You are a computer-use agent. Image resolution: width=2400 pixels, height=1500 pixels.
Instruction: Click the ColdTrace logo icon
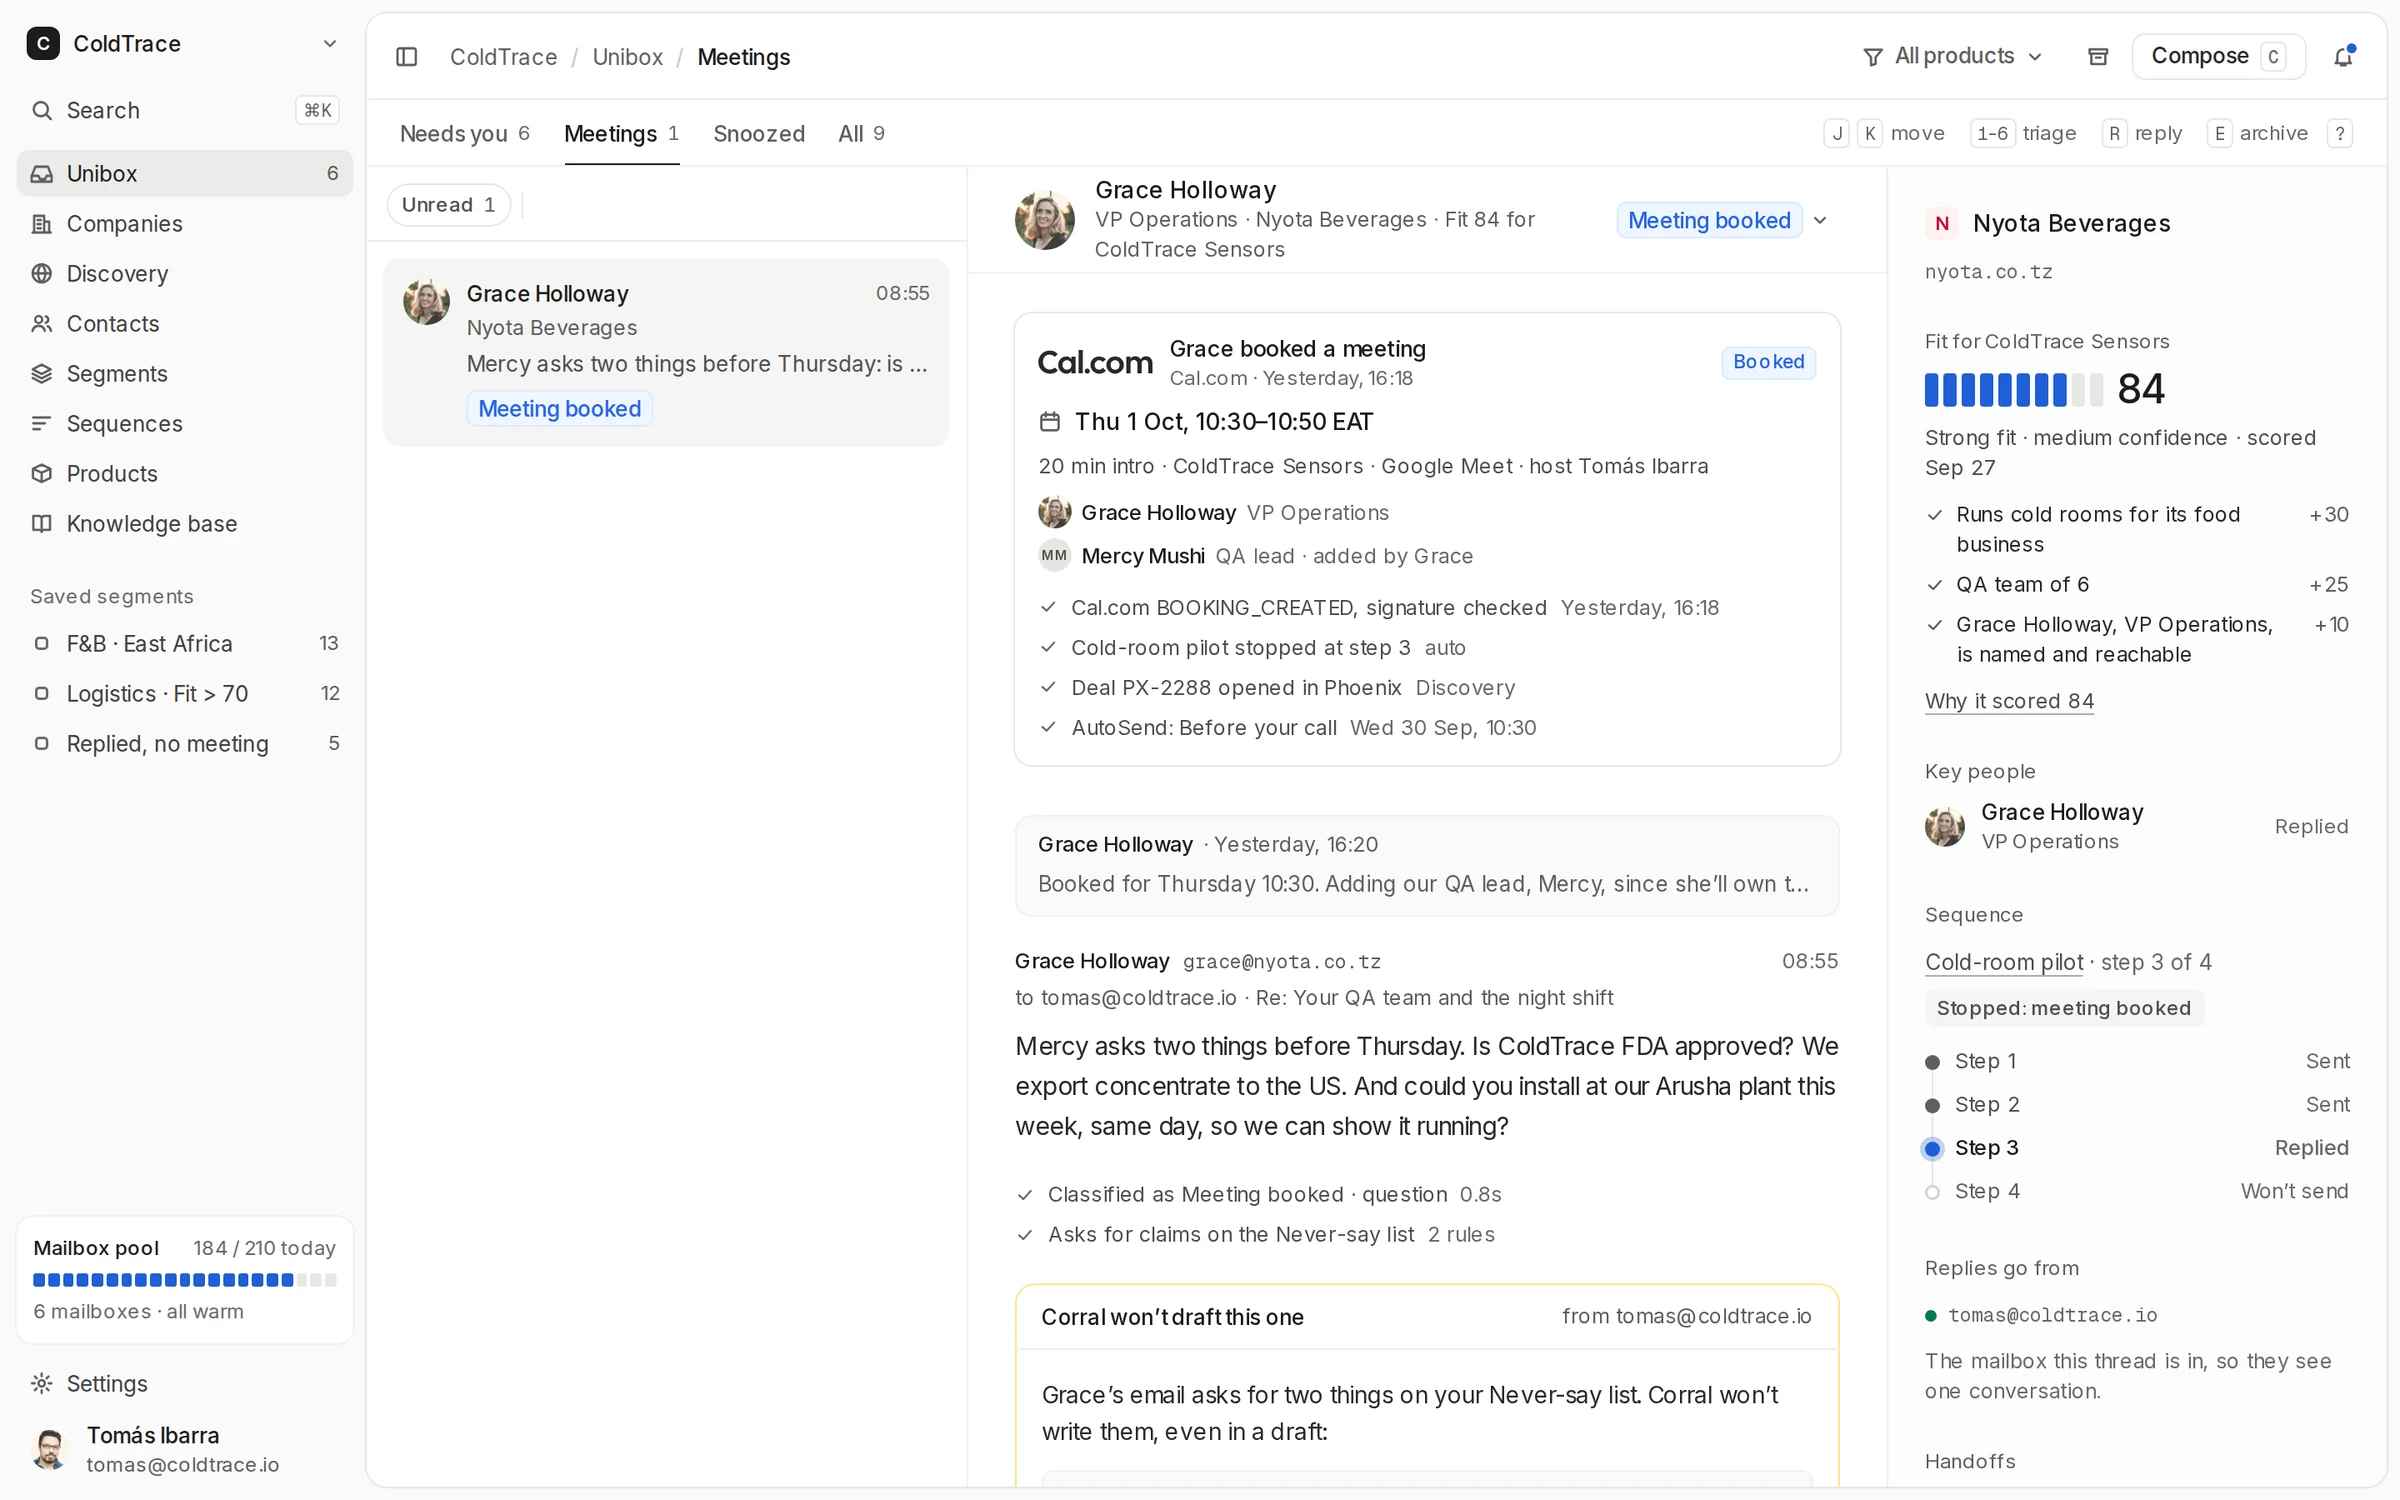(43, 44)
